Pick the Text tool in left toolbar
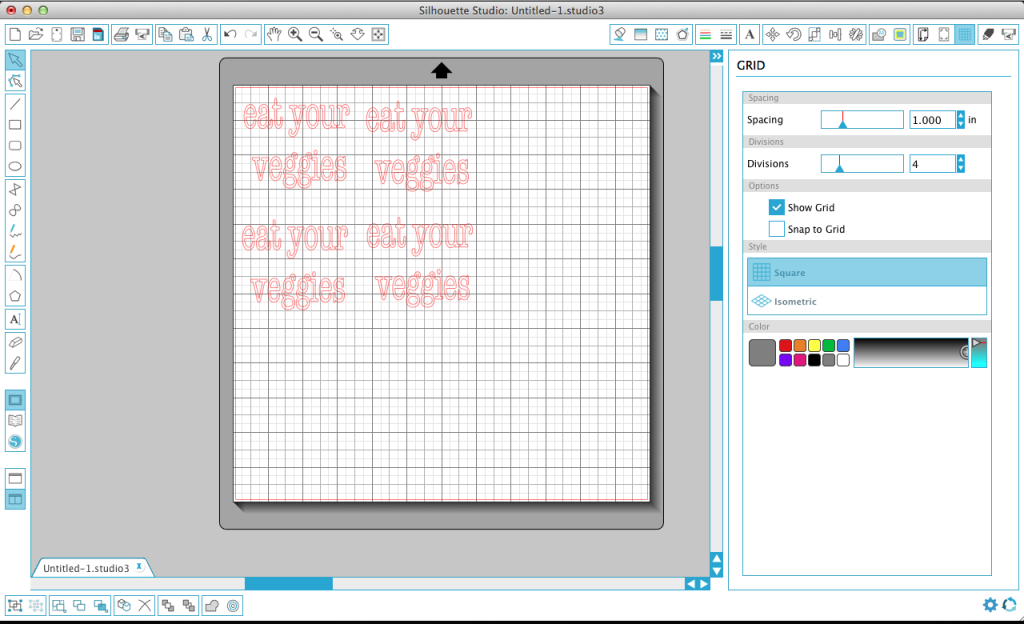Viewport: 1024px width, 624px height. [15, 319]
